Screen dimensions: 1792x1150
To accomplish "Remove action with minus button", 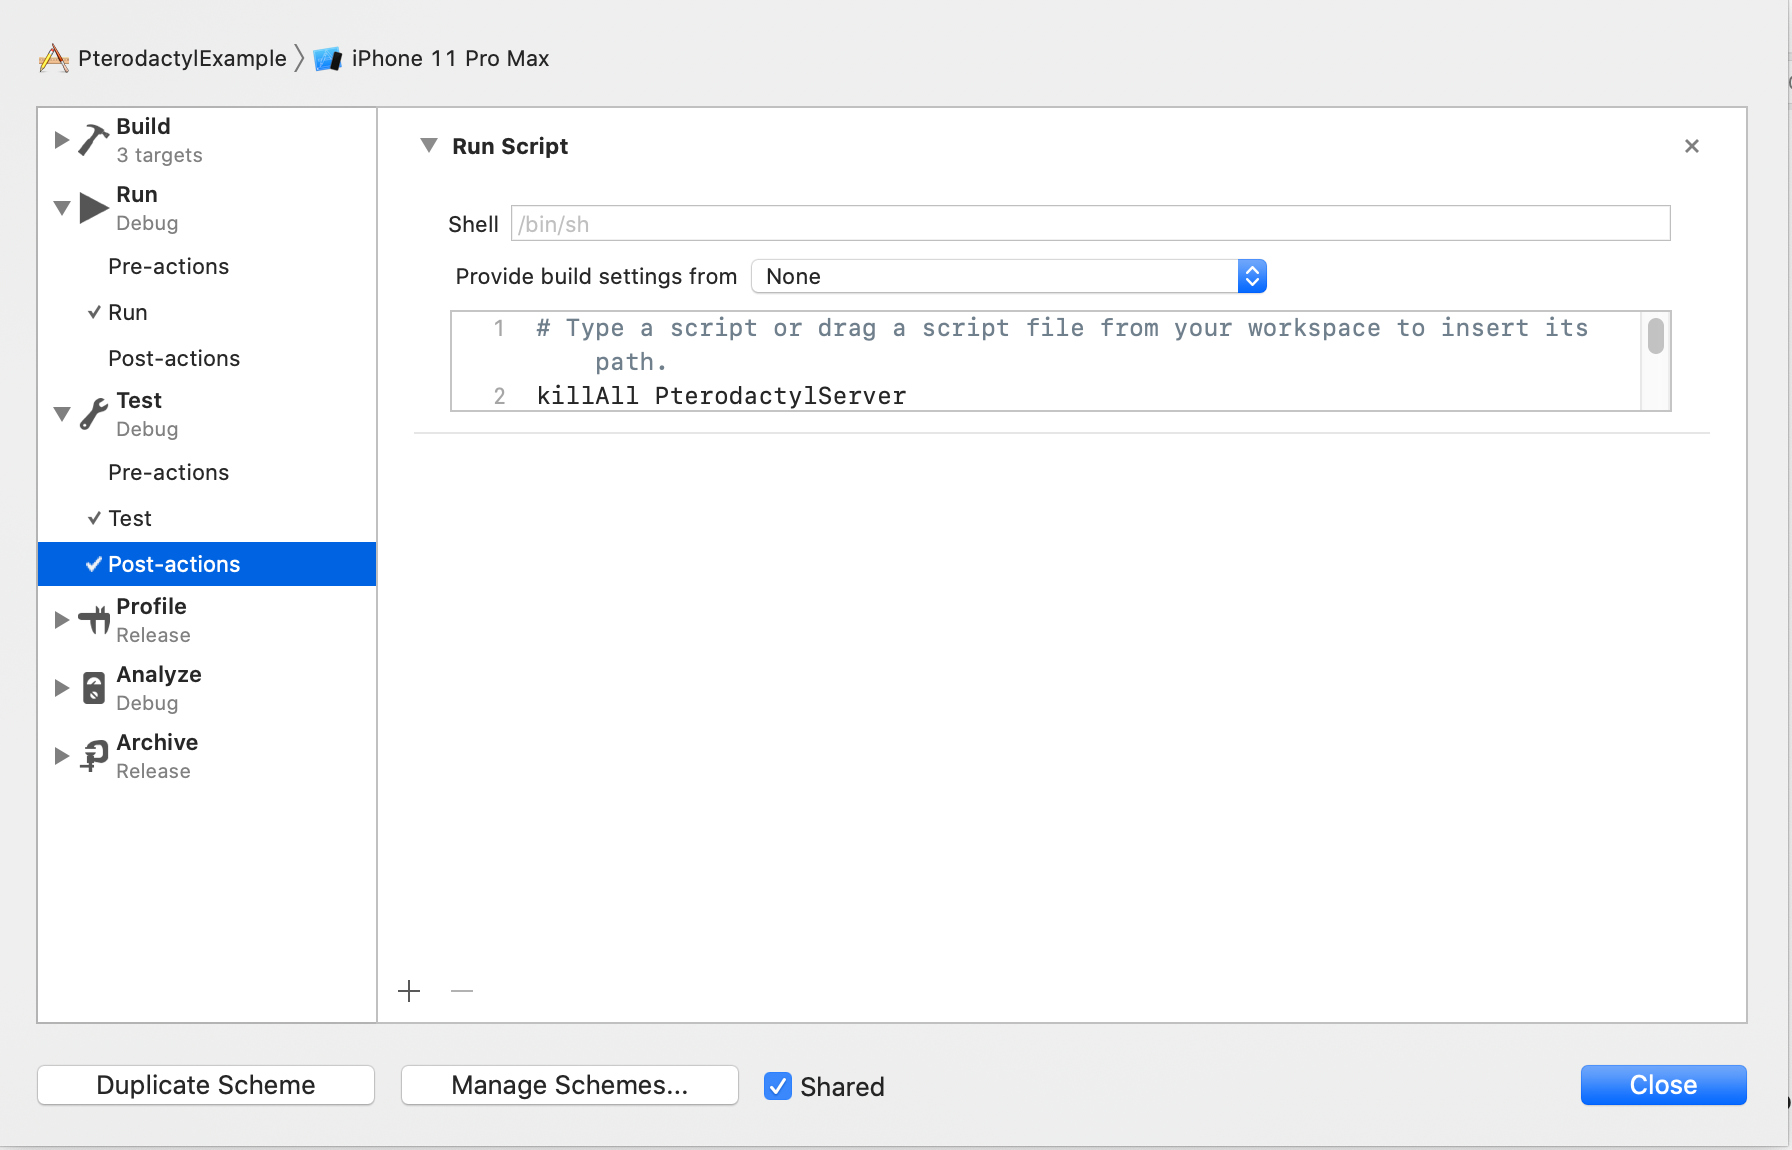I will click(x=462, y=991).
